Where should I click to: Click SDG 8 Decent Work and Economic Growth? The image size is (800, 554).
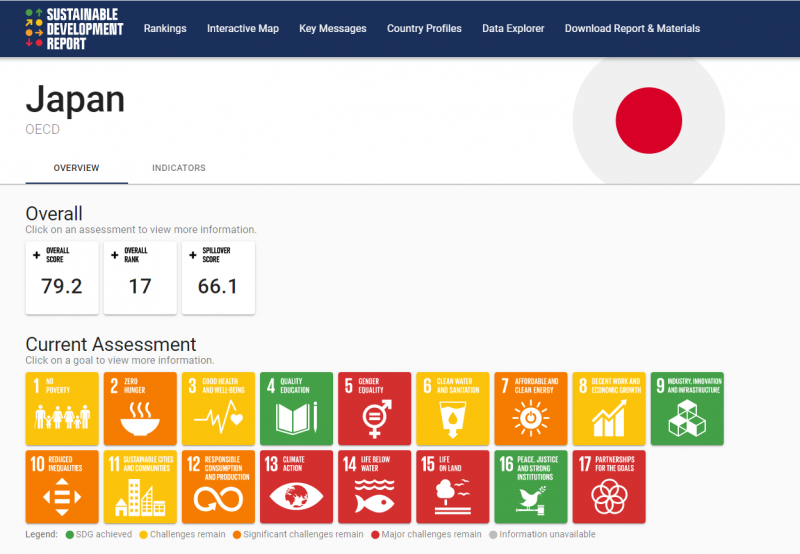[609, 409]
